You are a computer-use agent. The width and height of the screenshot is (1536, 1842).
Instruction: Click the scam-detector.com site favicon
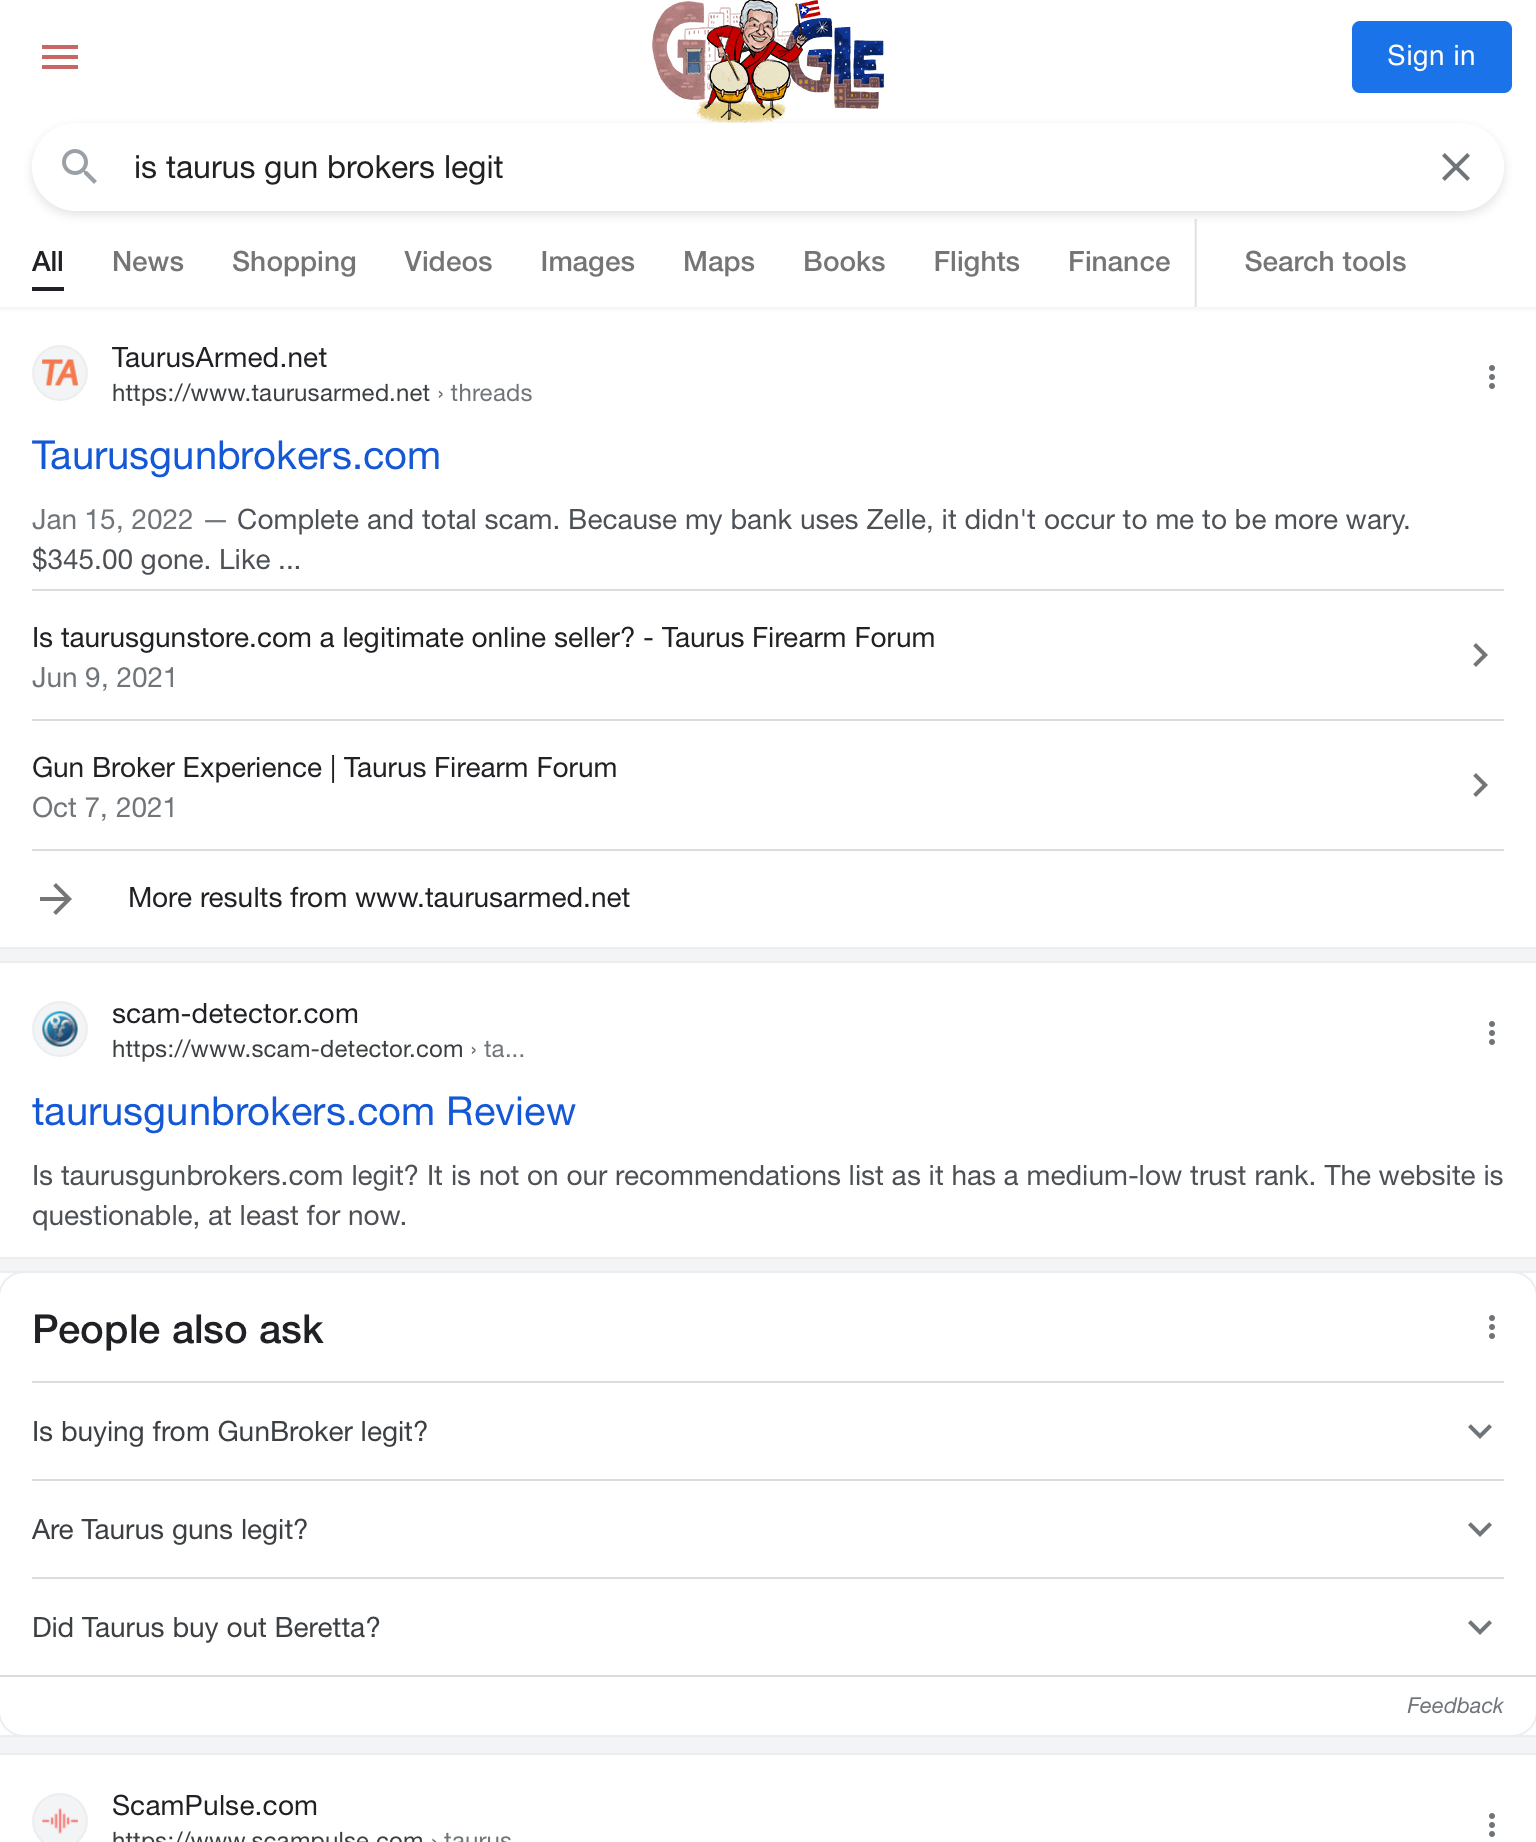coord(60,1029)
